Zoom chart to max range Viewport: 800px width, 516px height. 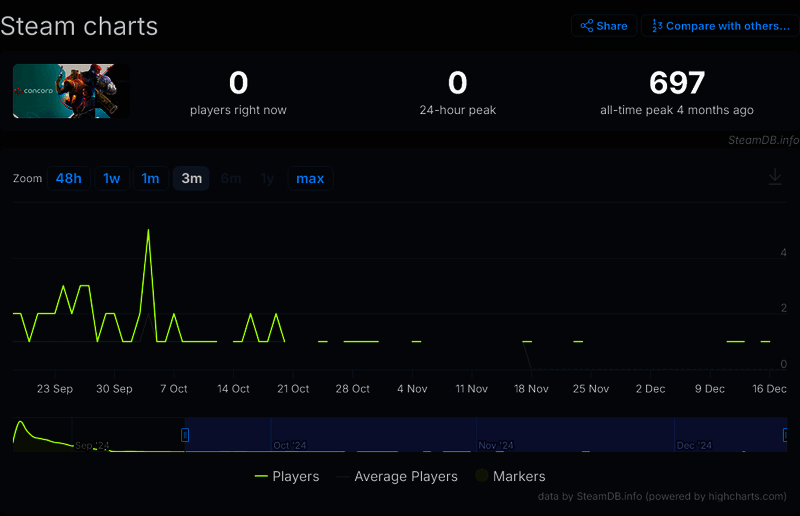click(x=310, y=178)
